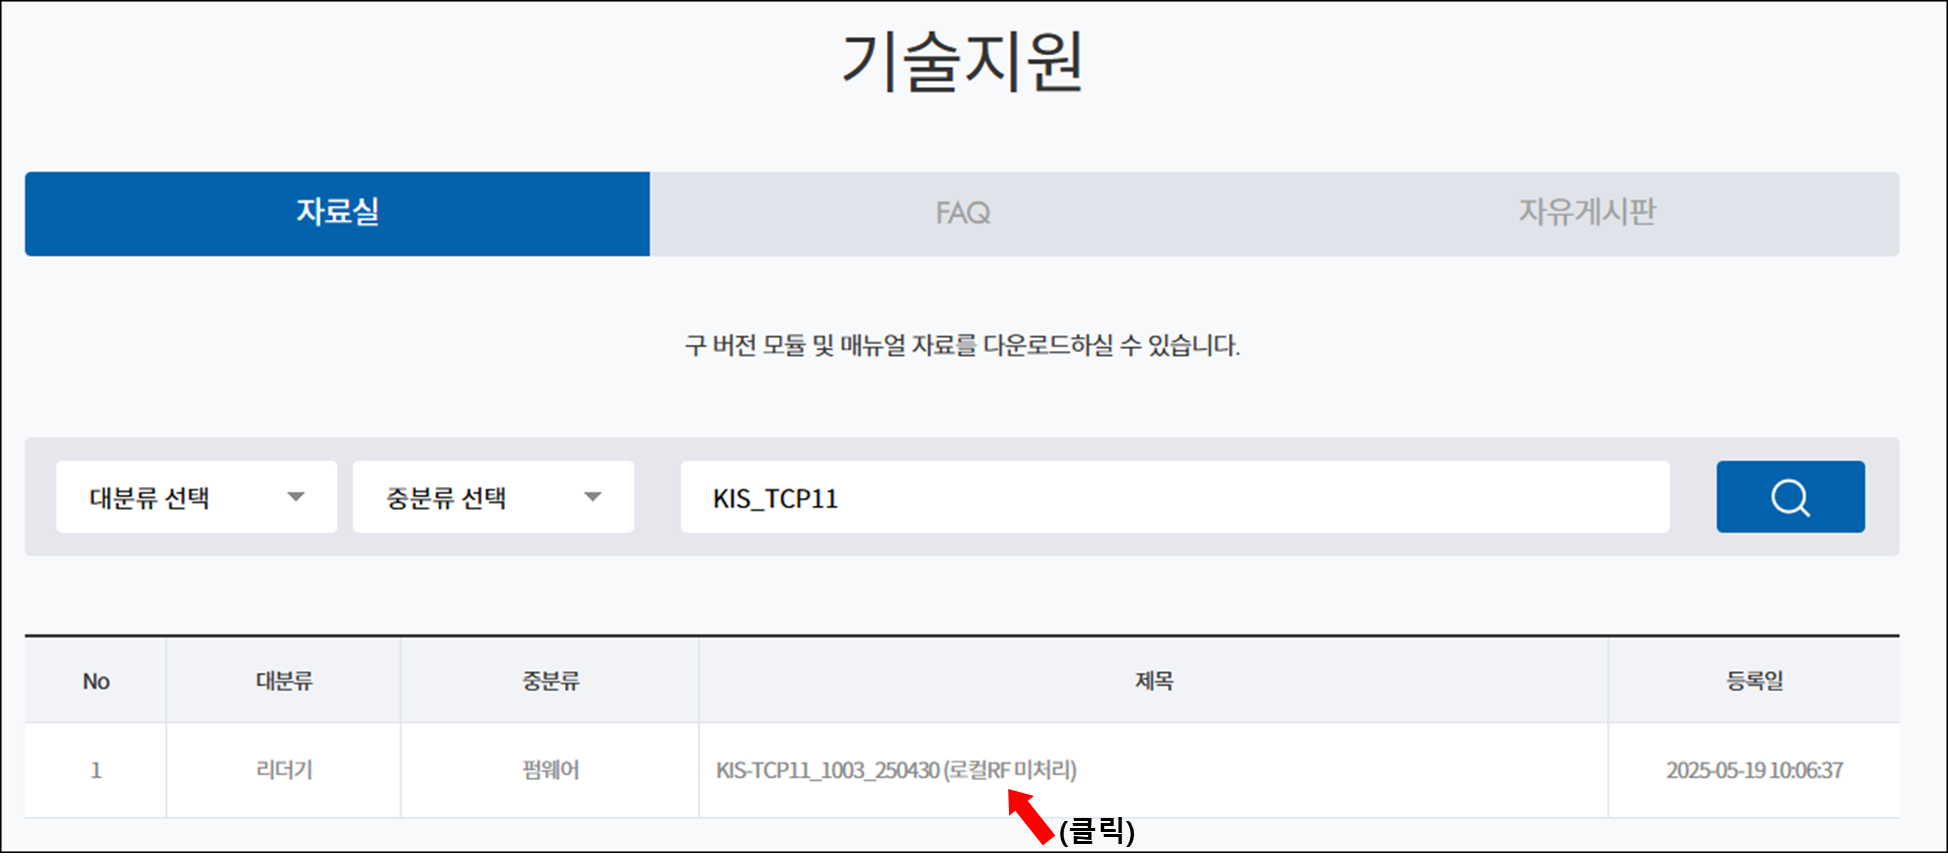Viewport: 1948px width, 866px height.
Task: Go to the 자유게시판 tab
Action: [x=1586, y=213]
